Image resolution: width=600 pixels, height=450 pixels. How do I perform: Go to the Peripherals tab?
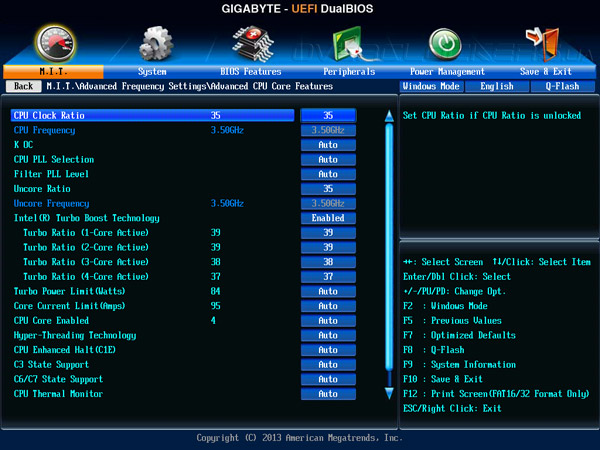(349, 72)
